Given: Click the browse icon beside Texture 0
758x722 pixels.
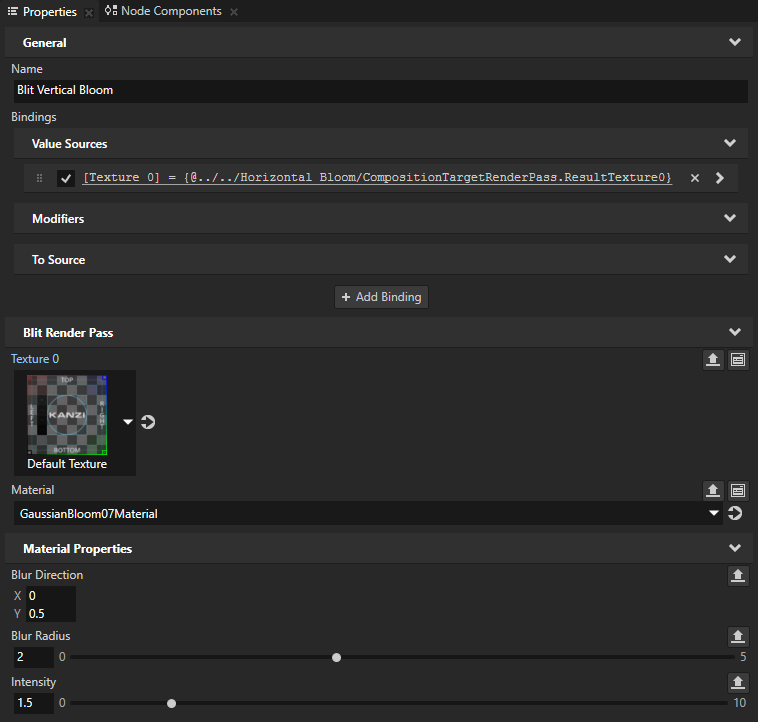Looking at the screenshot, I should (x=738, y=360).
